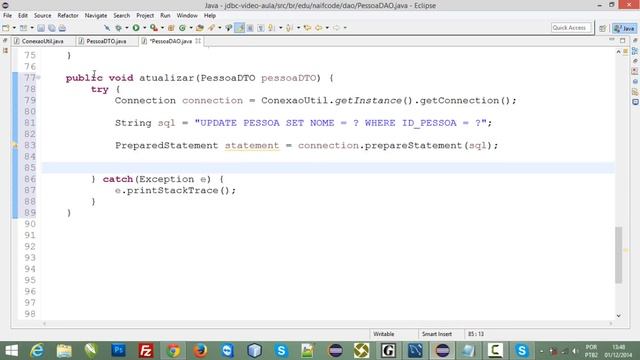Screen dimensions: 640x360
Task: Open the New Java Class dropdown arrow
Action: [191, 28]
